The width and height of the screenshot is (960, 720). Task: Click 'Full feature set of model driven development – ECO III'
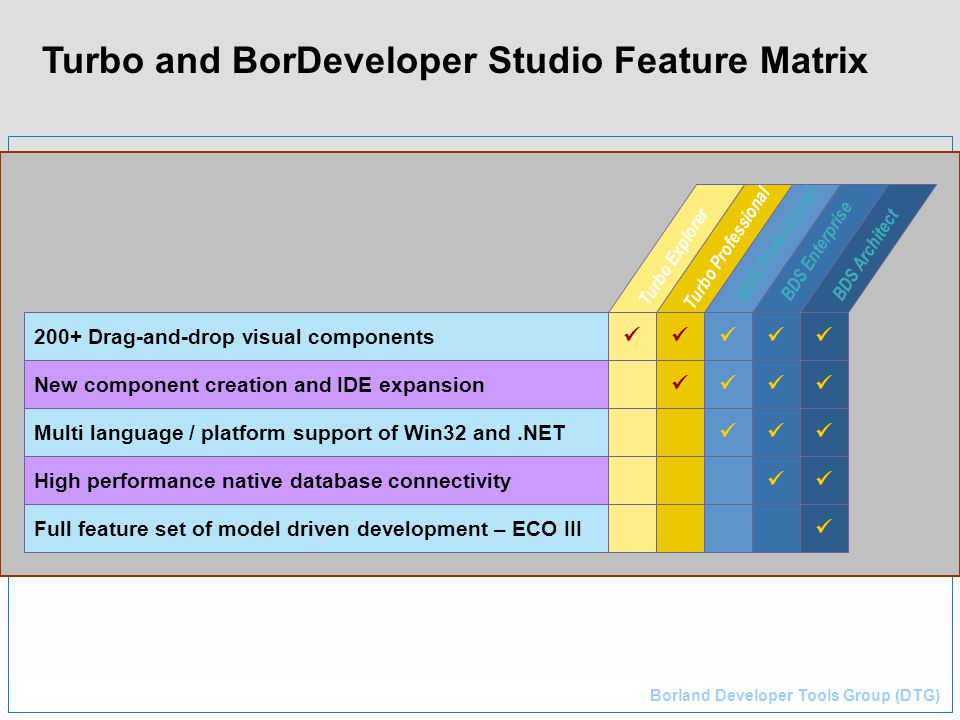click(x=316, y=528)
